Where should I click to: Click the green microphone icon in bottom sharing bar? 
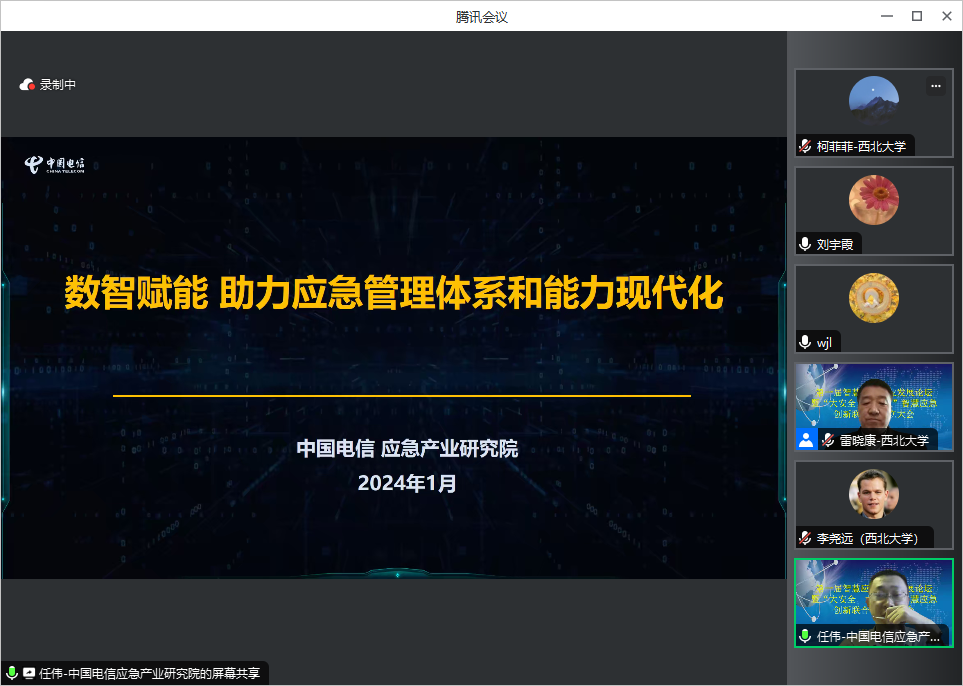12,674
